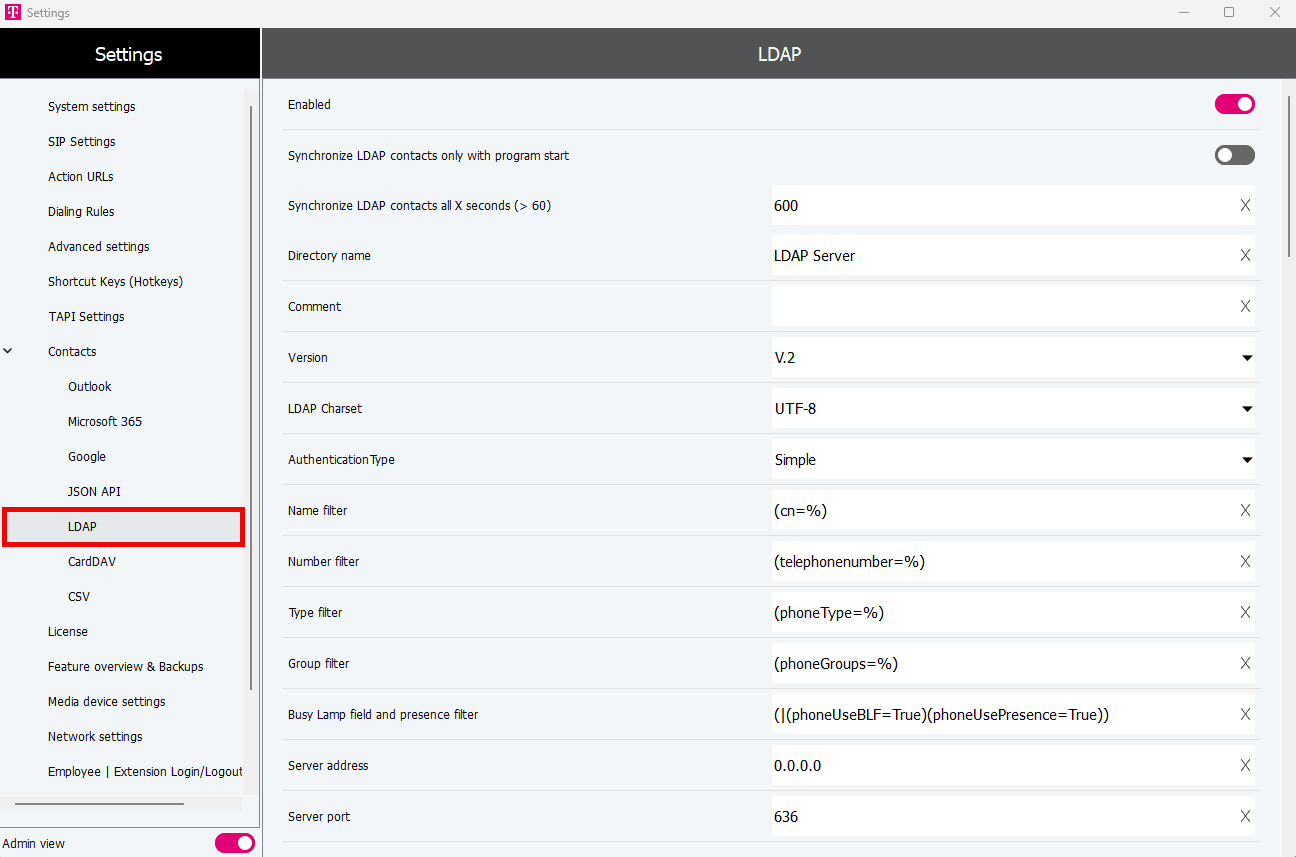Viewport: 1296px width, 857px height.
Task: Click into the Comment input field
Action: pos(1000,307)
